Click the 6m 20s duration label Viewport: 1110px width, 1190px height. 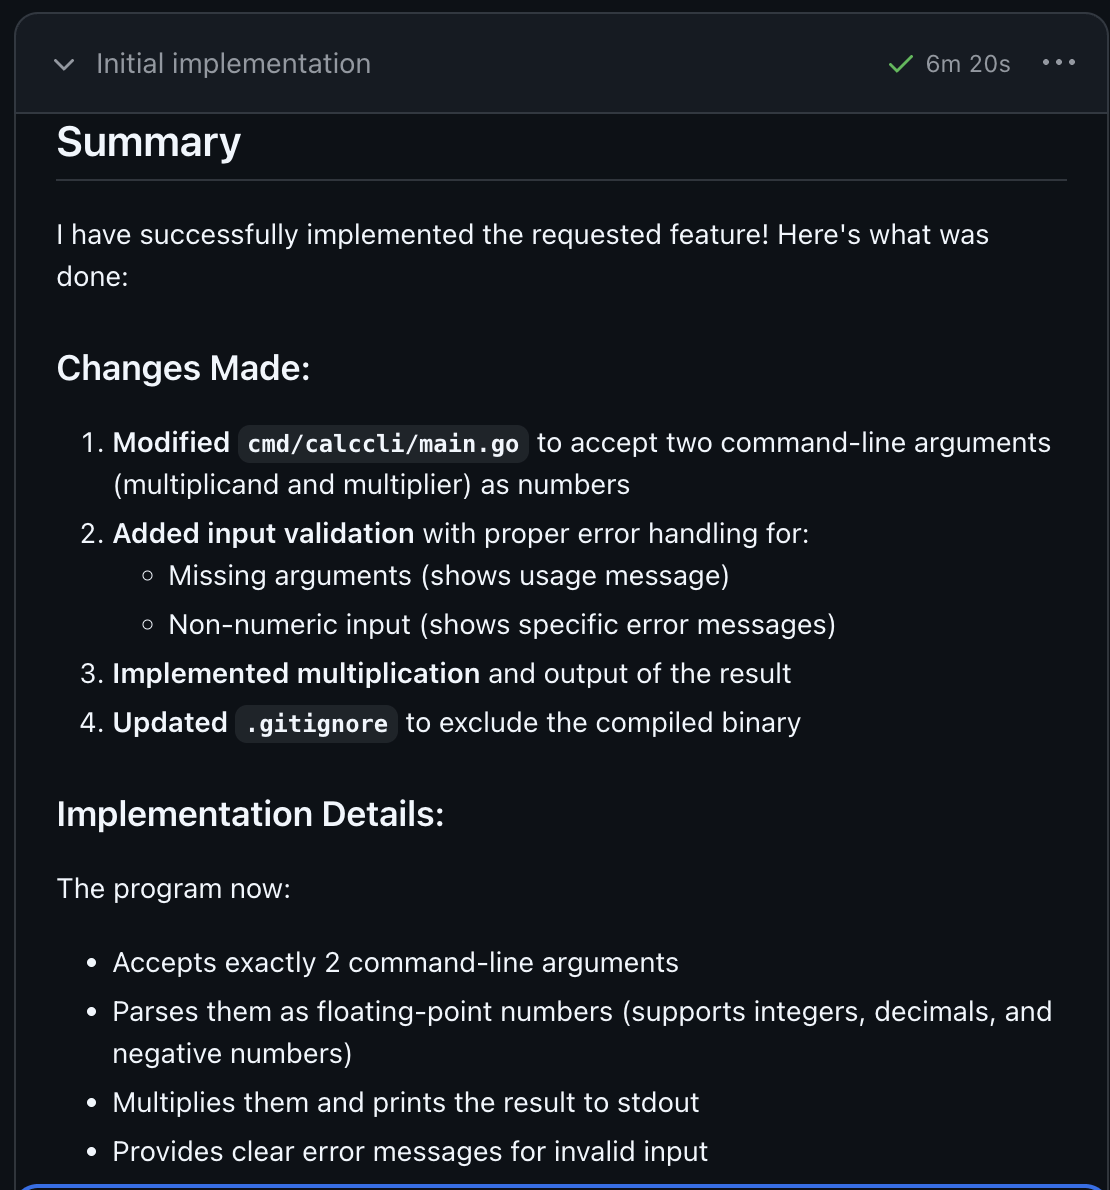pyautogui.click(x=967, y=64)
